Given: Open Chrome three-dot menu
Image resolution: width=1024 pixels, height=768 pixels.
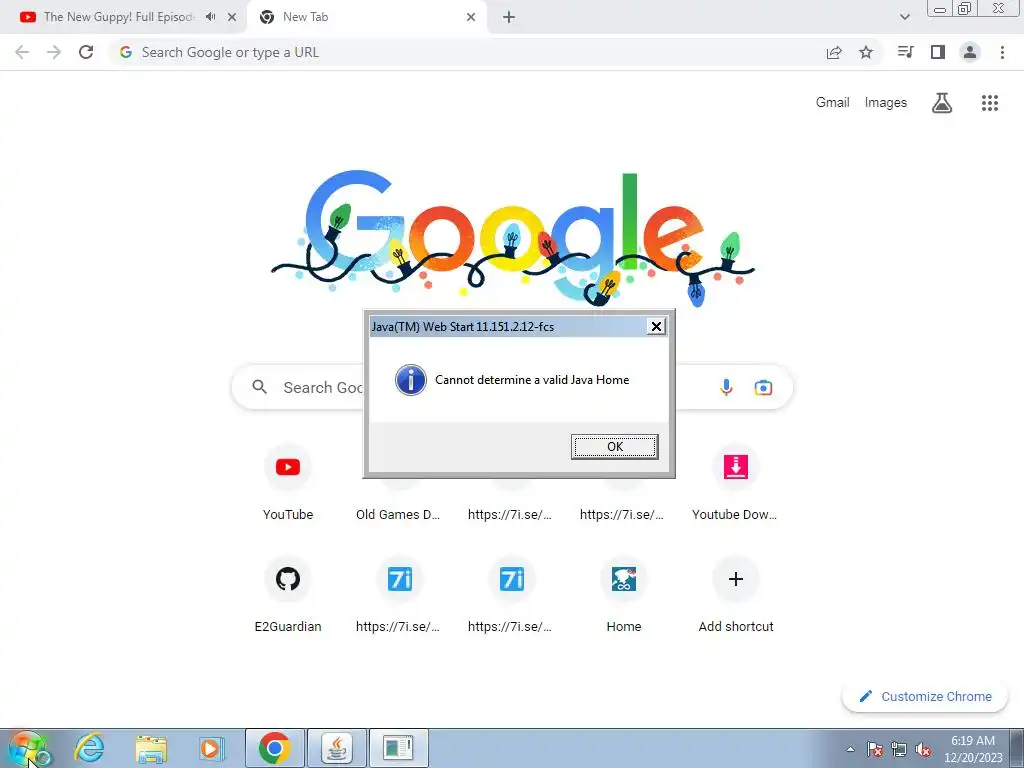Looking at the screenshot, I should pos(1002,52).
